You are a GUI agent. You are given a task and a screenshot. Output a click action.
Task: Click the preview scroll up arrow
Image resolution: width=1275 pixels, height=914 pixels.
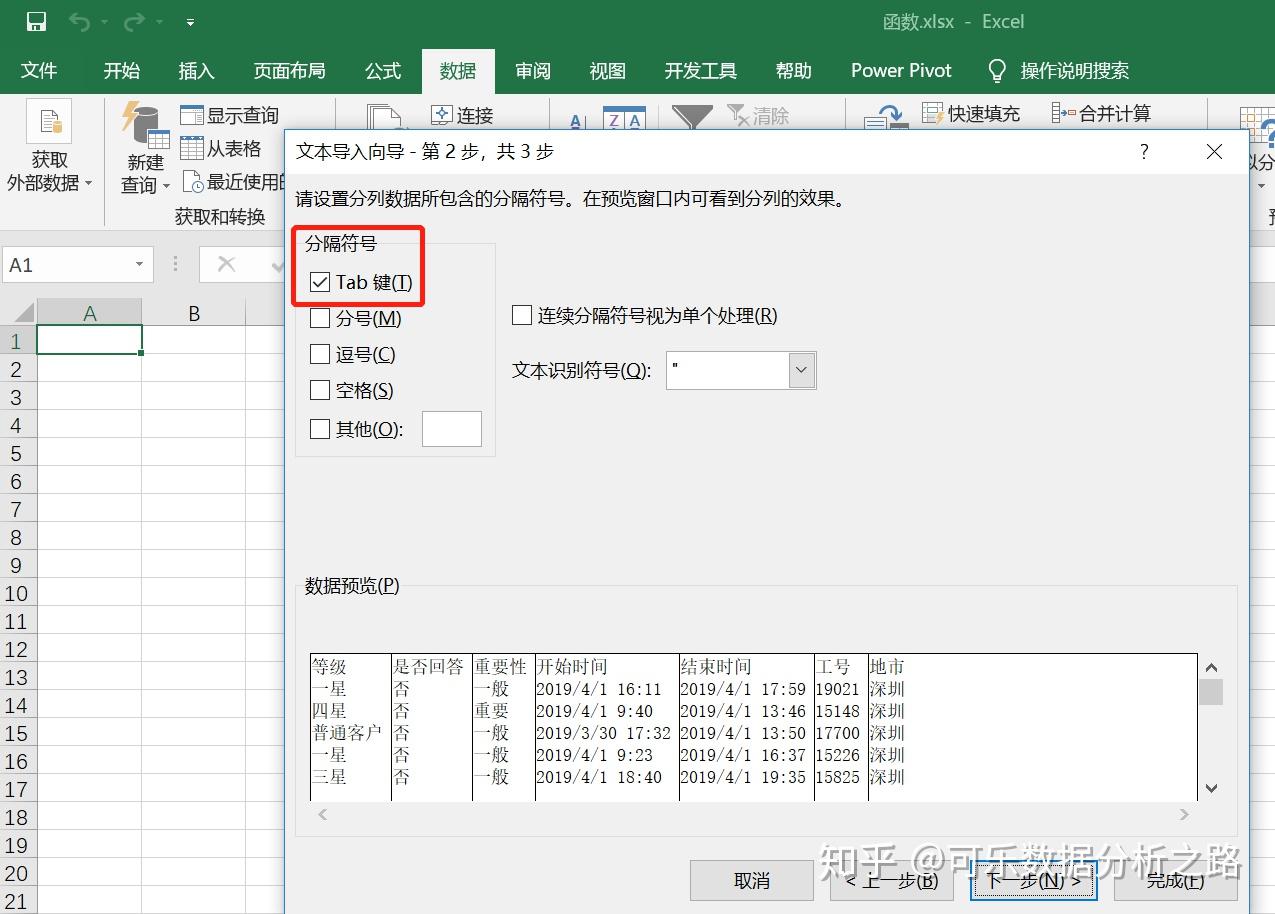click(x=1211, y=667)
